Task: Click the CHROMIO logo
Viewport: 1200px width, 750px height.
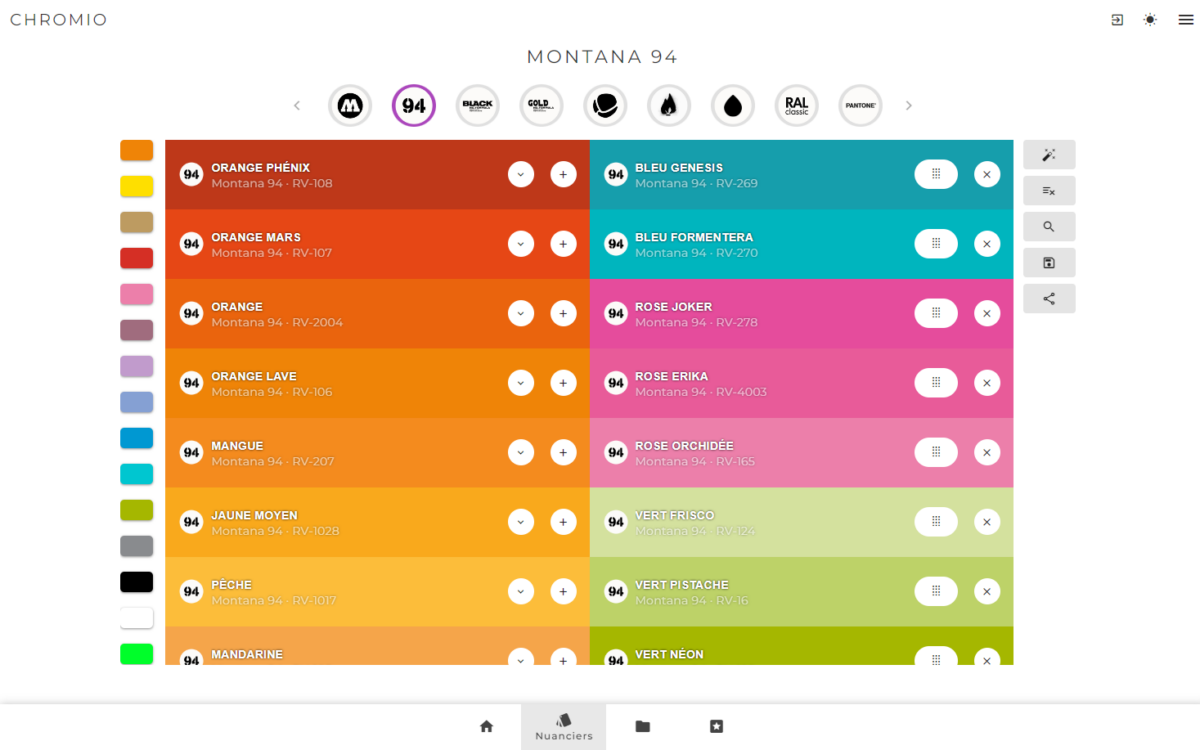Action: pyautogui.click(x=58, y=20)
